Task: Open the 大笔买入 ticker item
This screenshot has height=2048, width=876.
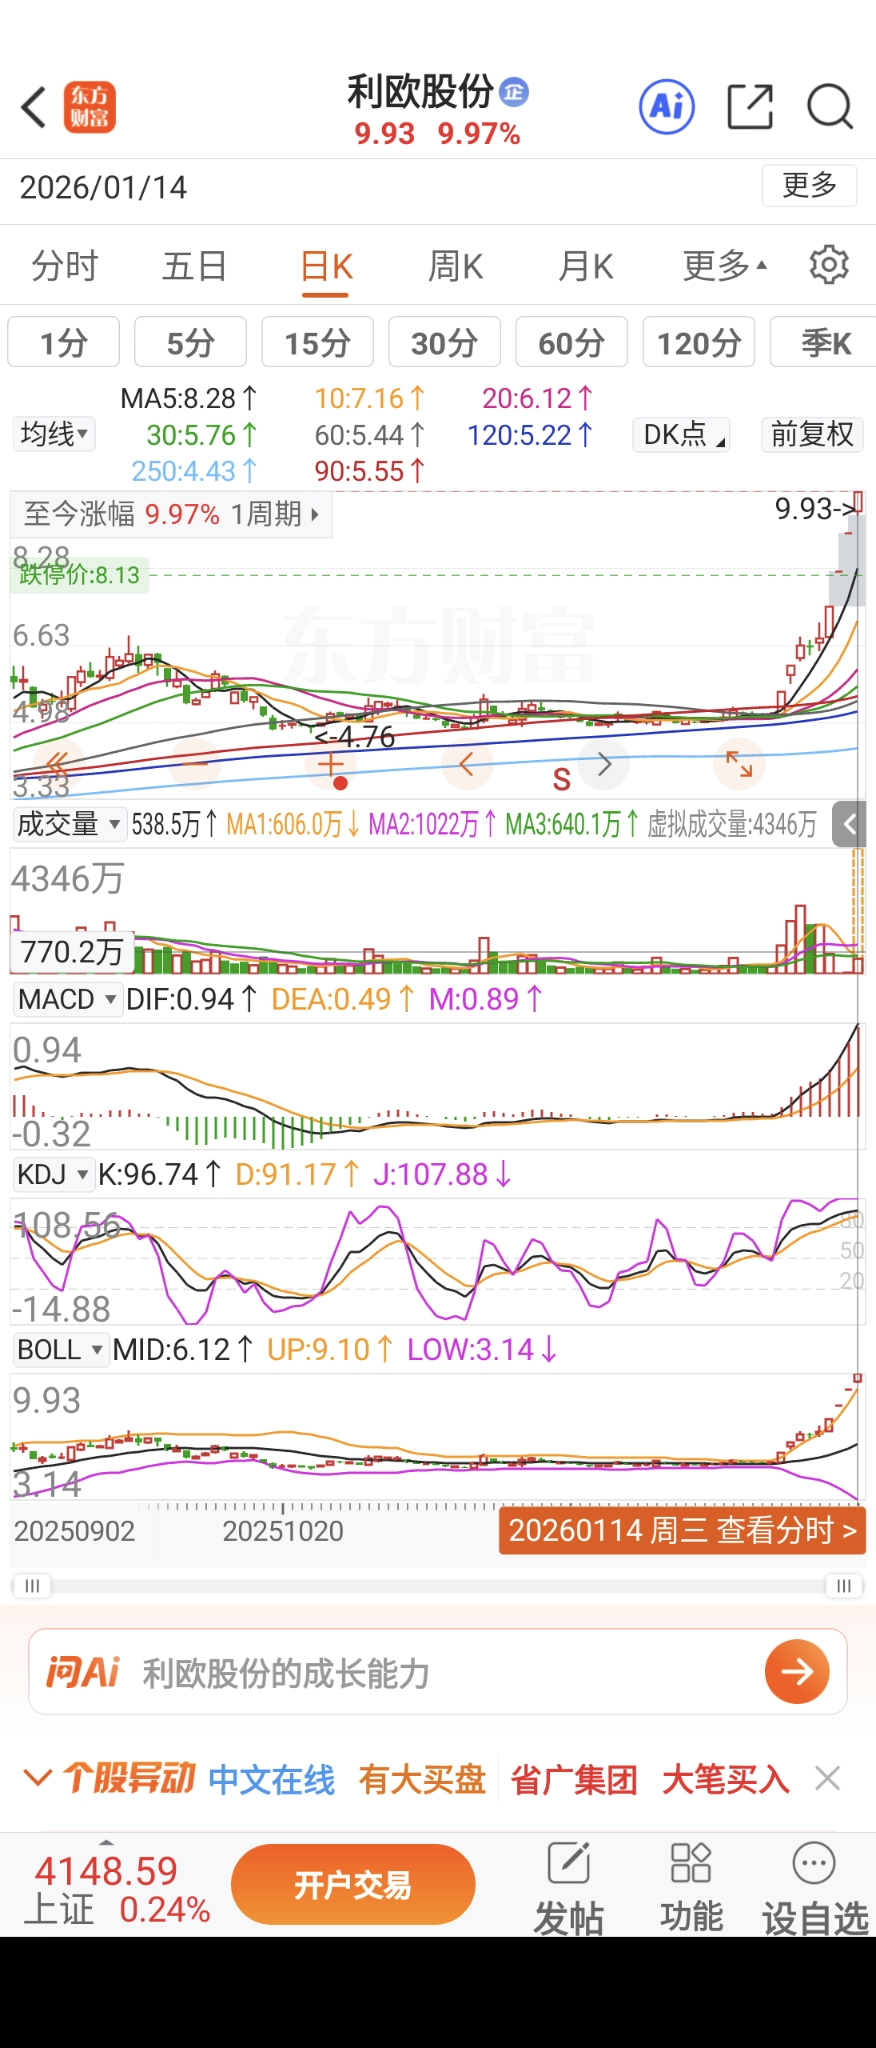Action: point(726,1779)
